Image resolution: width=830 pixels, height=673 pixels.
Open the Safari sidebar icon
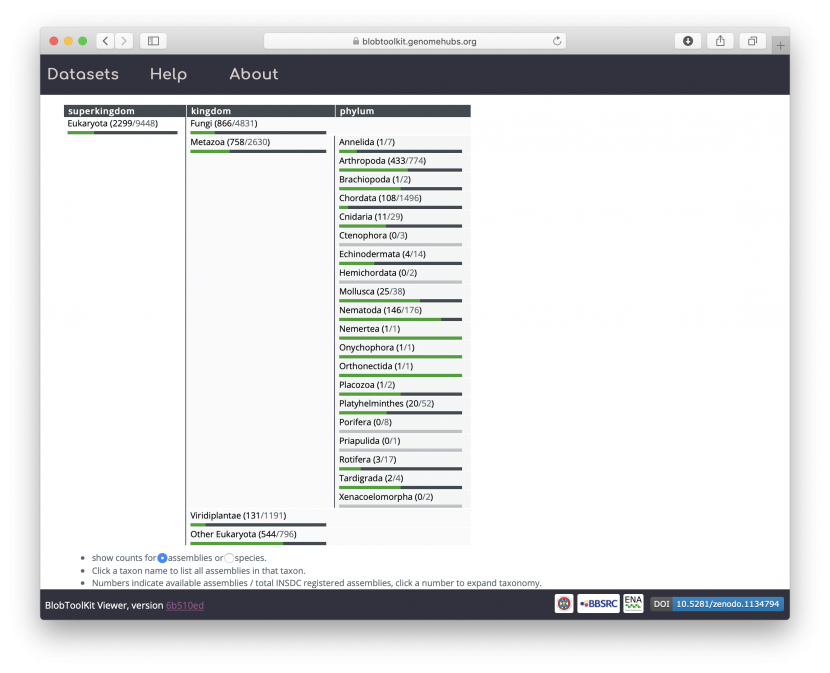point(152,41)
